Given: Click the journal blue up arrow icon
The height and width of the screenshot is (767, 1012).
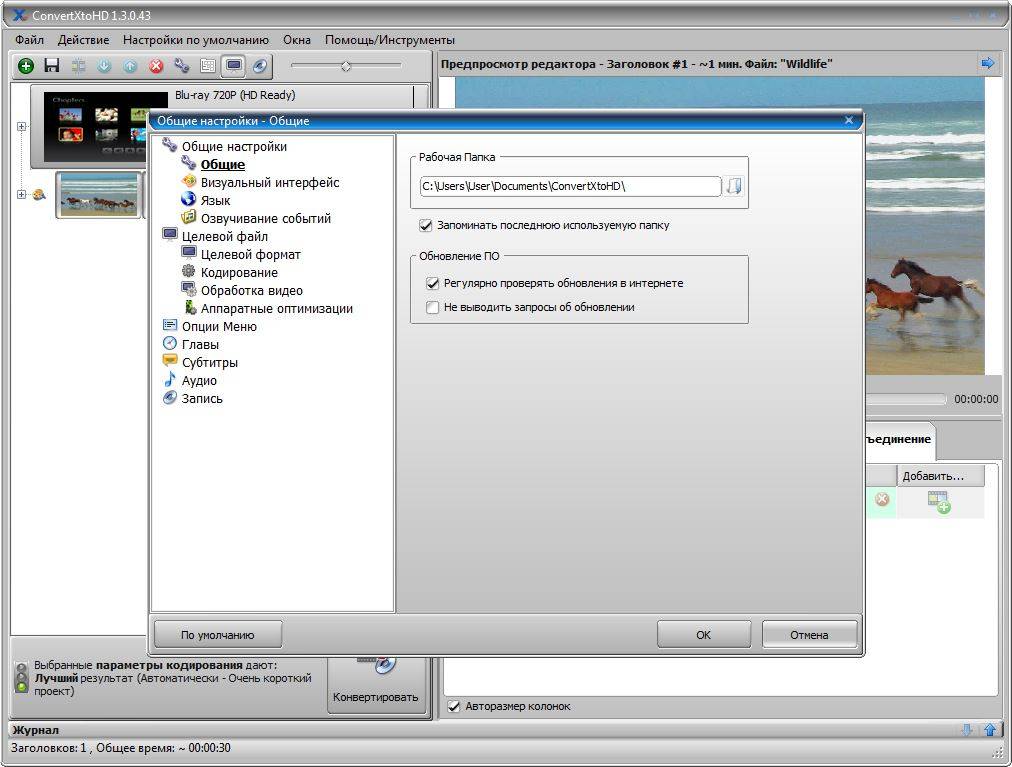Looking at the screenshot, I should click(x=989, y=730).
